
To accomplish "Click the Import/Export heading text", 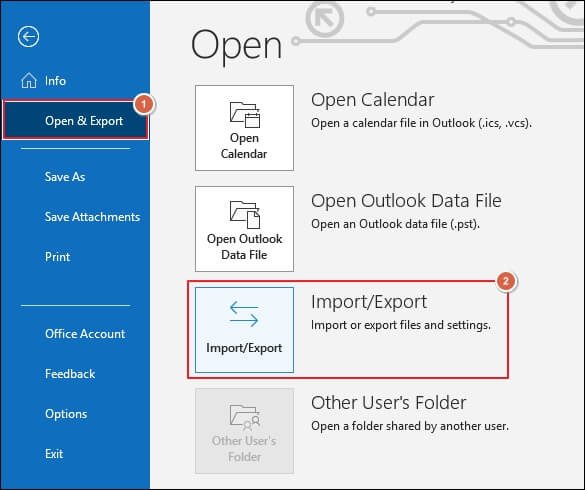I will click(369, 302).
